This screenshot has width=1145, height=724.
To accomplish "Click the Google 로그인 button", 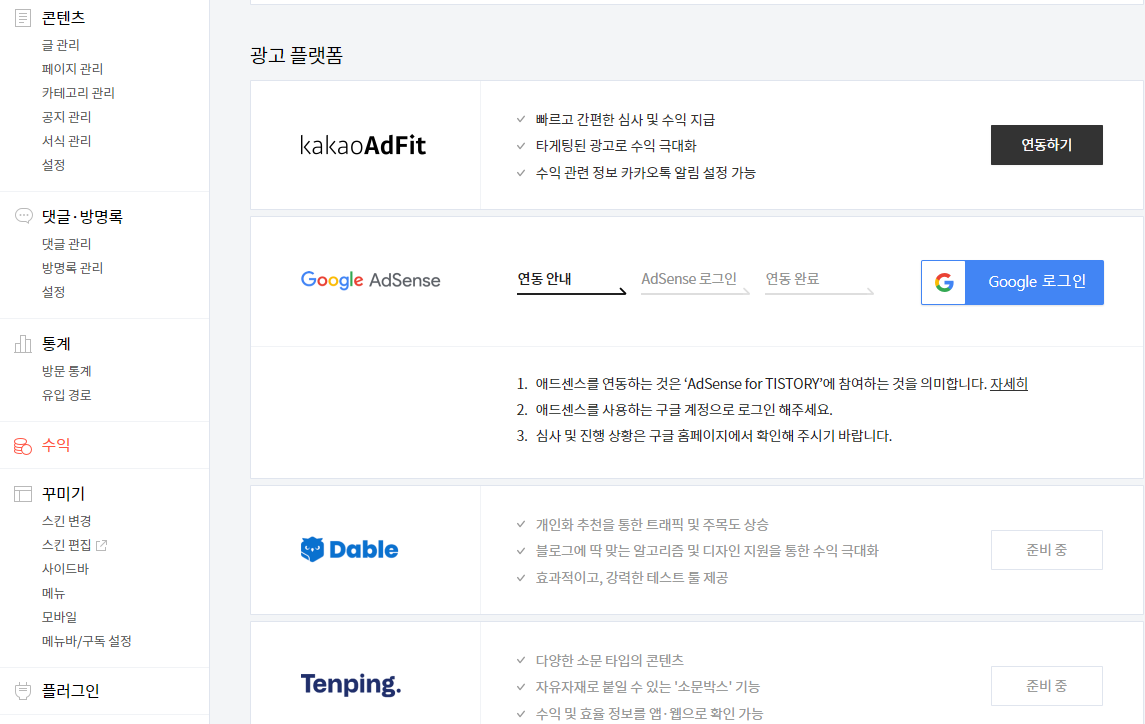I will pos(1012,282).
